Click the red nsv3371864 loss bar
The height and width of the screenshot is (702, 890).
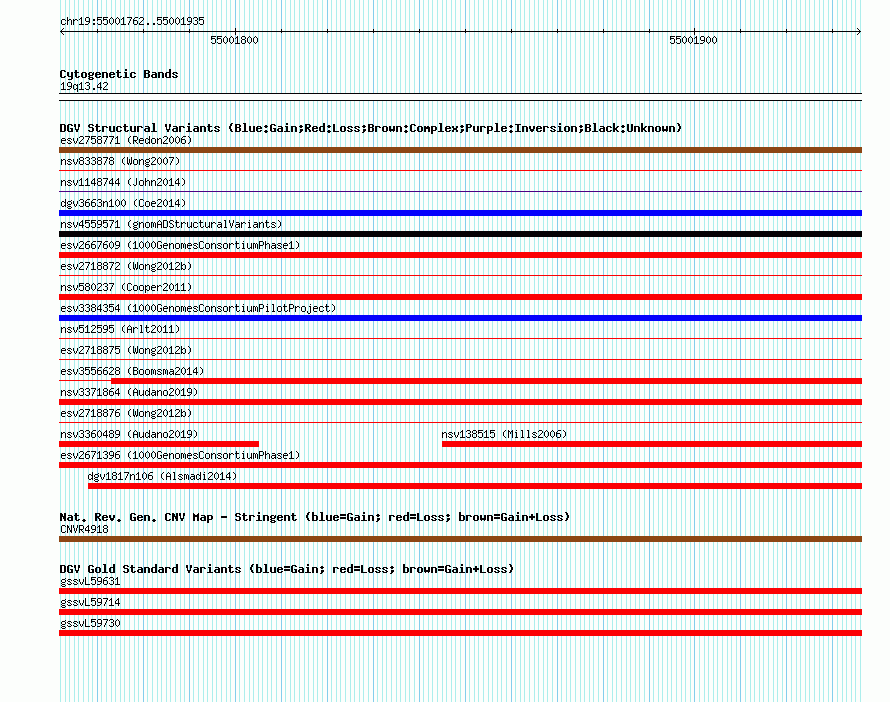tap(460, 402)
